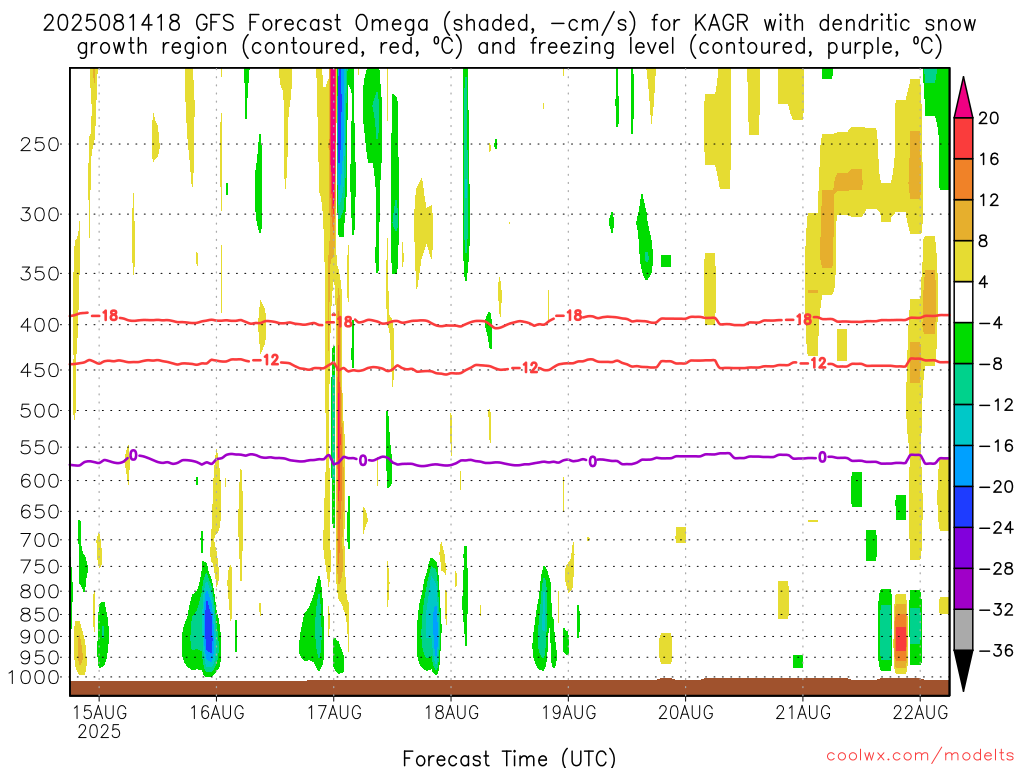This screenshot has height=768, width=1024.
Task: Click the colorbar value 16
Action: (x=989, y=159)
